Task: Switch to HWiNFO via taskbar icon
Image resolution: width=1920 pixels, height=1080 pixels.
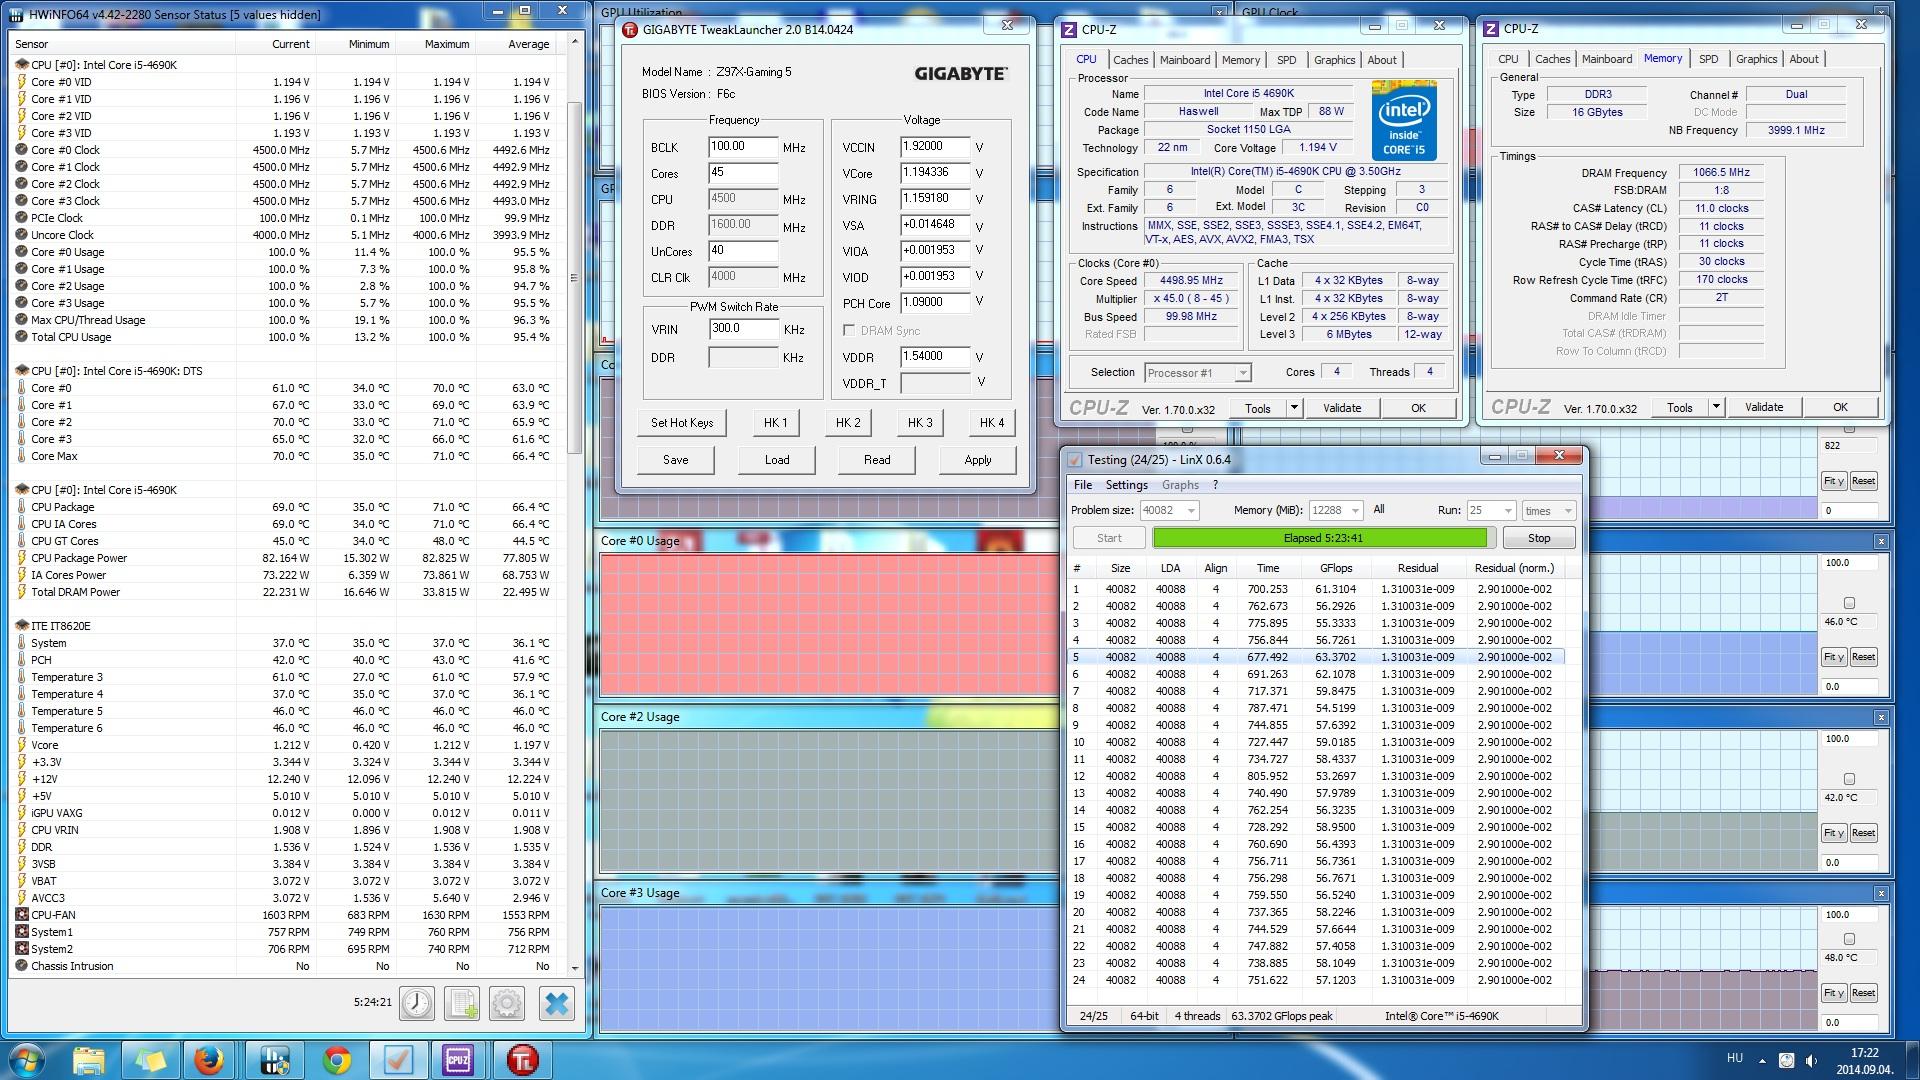Action: [x=275, y=1059]
